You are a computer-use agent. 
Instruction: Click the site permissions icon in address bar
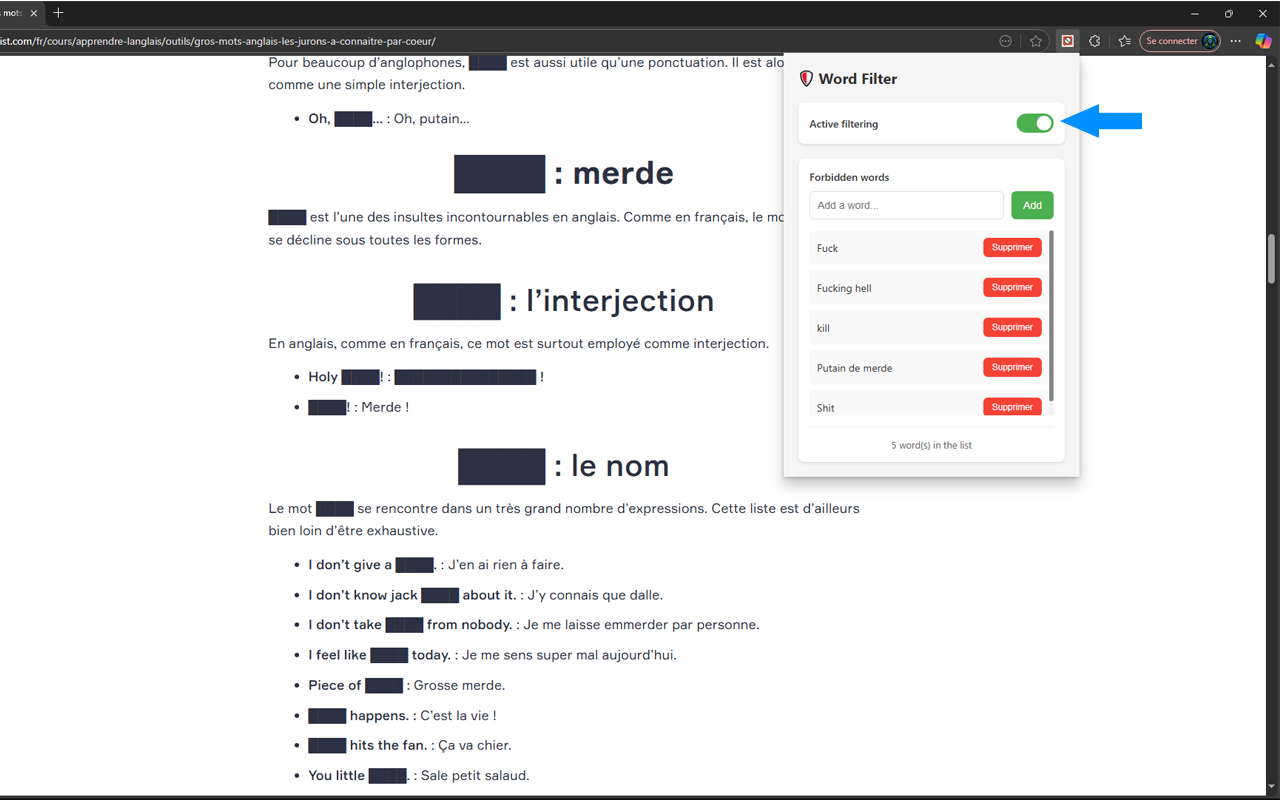coord(1005,41)
